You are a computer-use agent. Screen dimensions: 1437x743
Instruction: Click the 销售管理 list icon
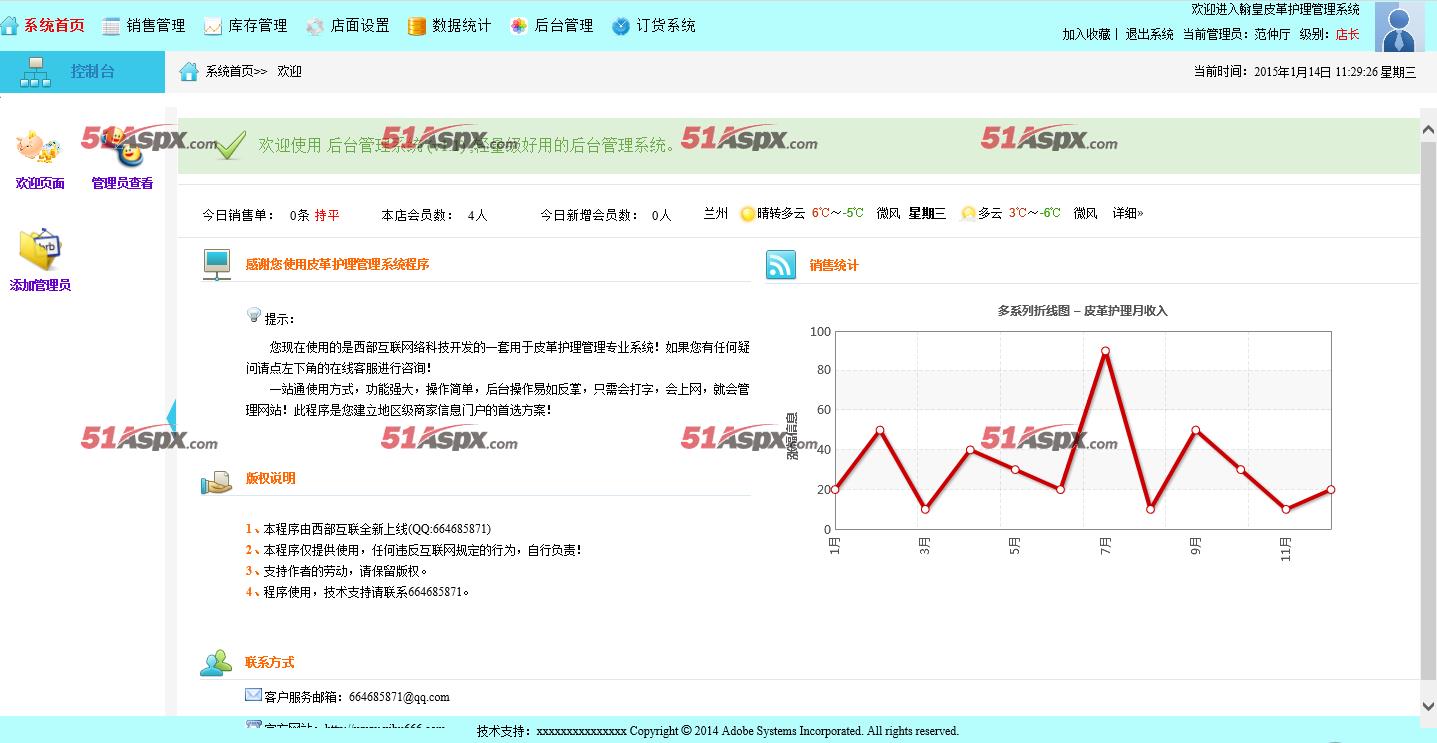(x=111, y=26)
